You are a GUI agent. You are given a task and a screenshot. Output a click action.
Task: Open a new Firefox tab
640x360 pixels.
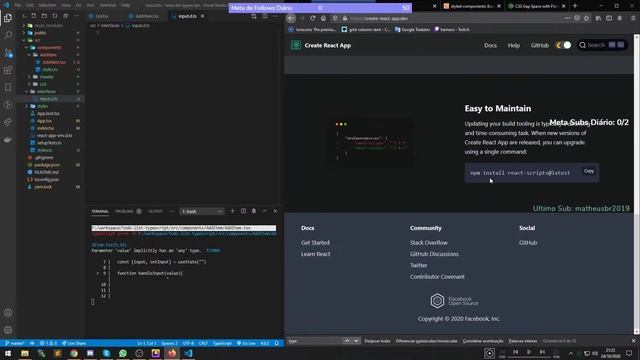tap(575, 6)
